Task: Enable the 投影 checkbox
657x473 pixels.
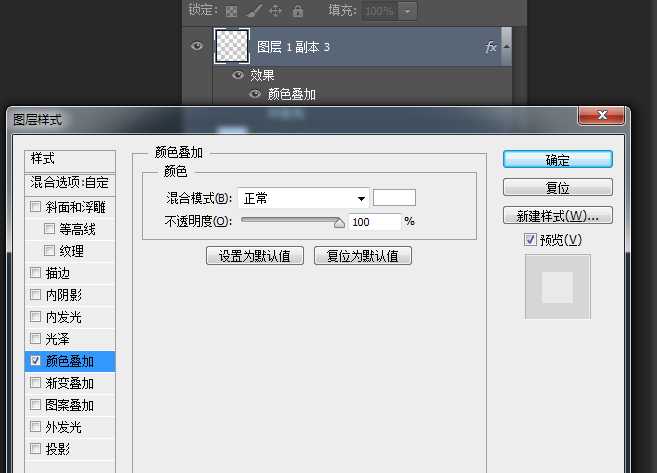Action: (36, 448)
